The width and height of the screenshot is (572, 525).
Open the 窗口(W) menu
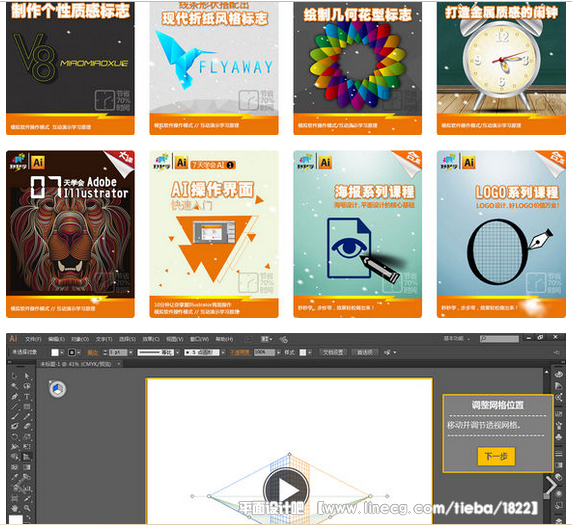coord(199,339)
